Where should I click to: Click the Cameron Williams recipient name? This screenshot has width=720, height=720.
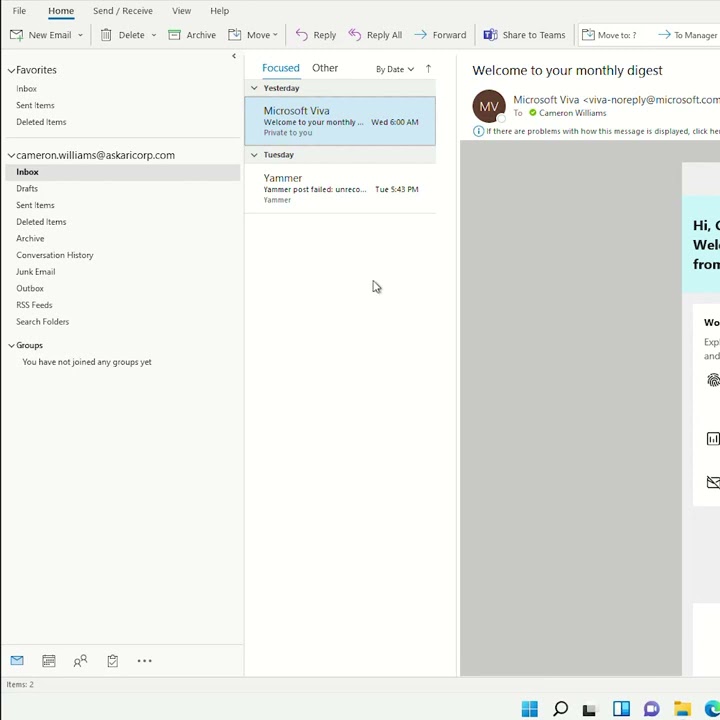(572, 113)
